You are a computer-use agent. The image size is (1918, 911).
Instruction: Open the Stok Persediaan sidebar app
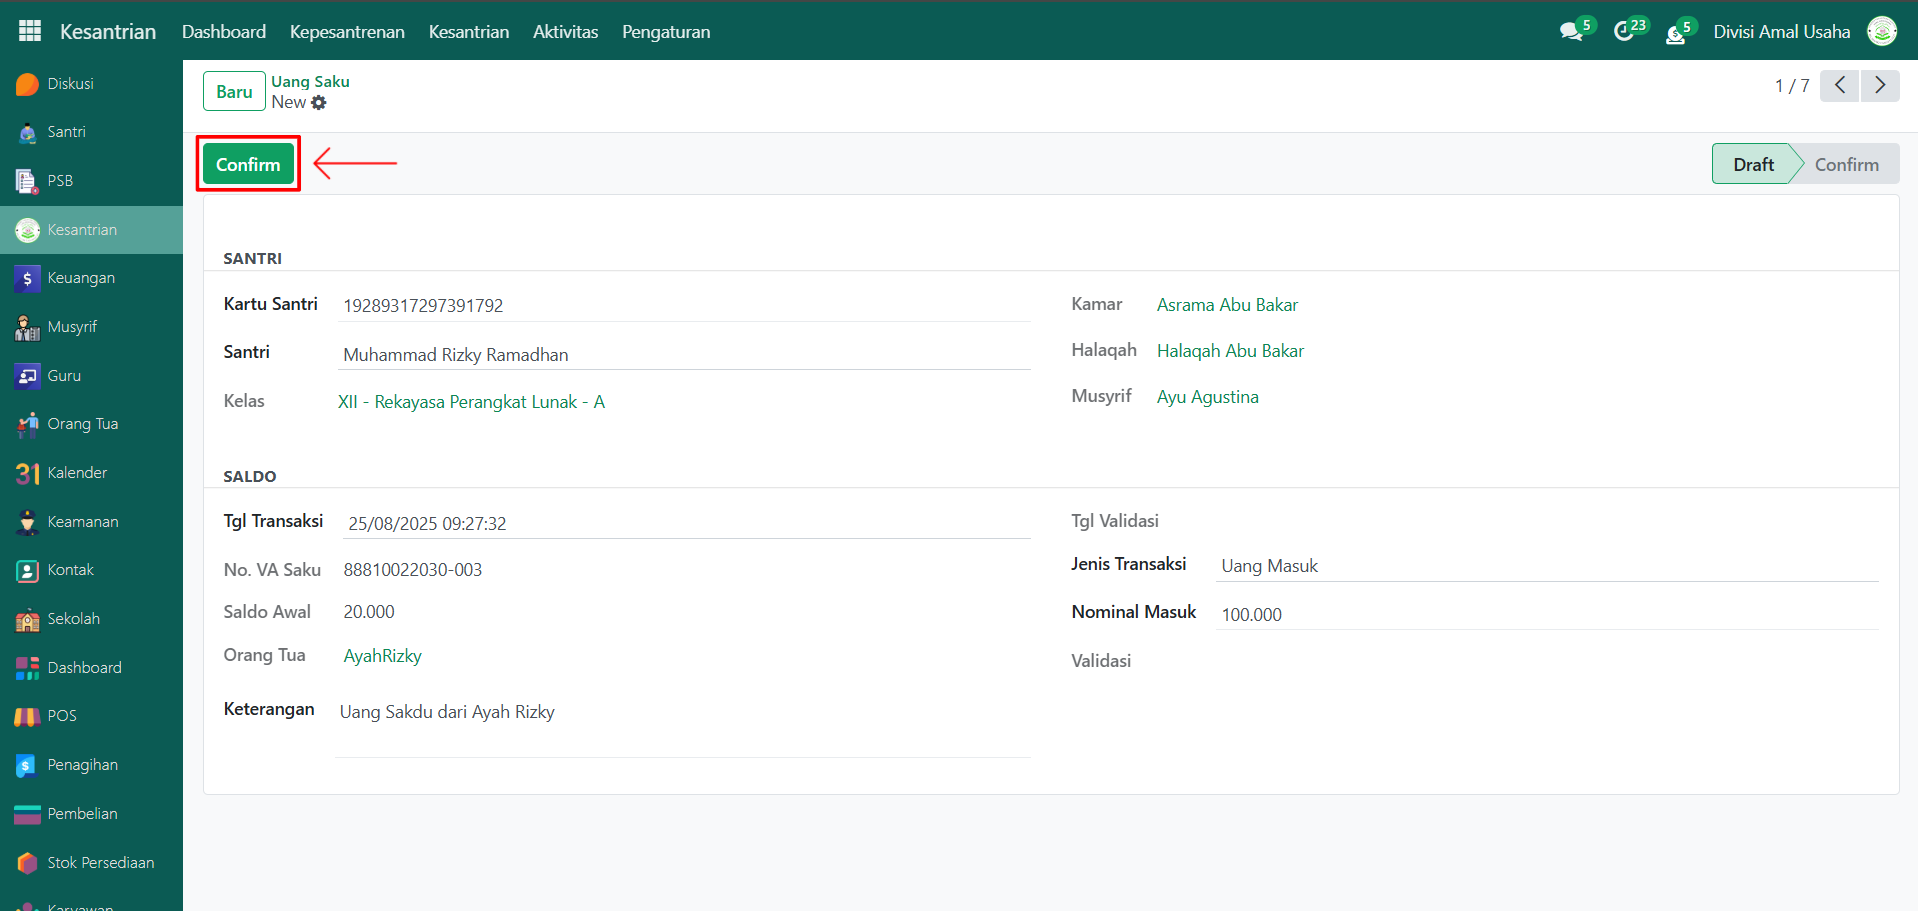(x=100, y=862)
